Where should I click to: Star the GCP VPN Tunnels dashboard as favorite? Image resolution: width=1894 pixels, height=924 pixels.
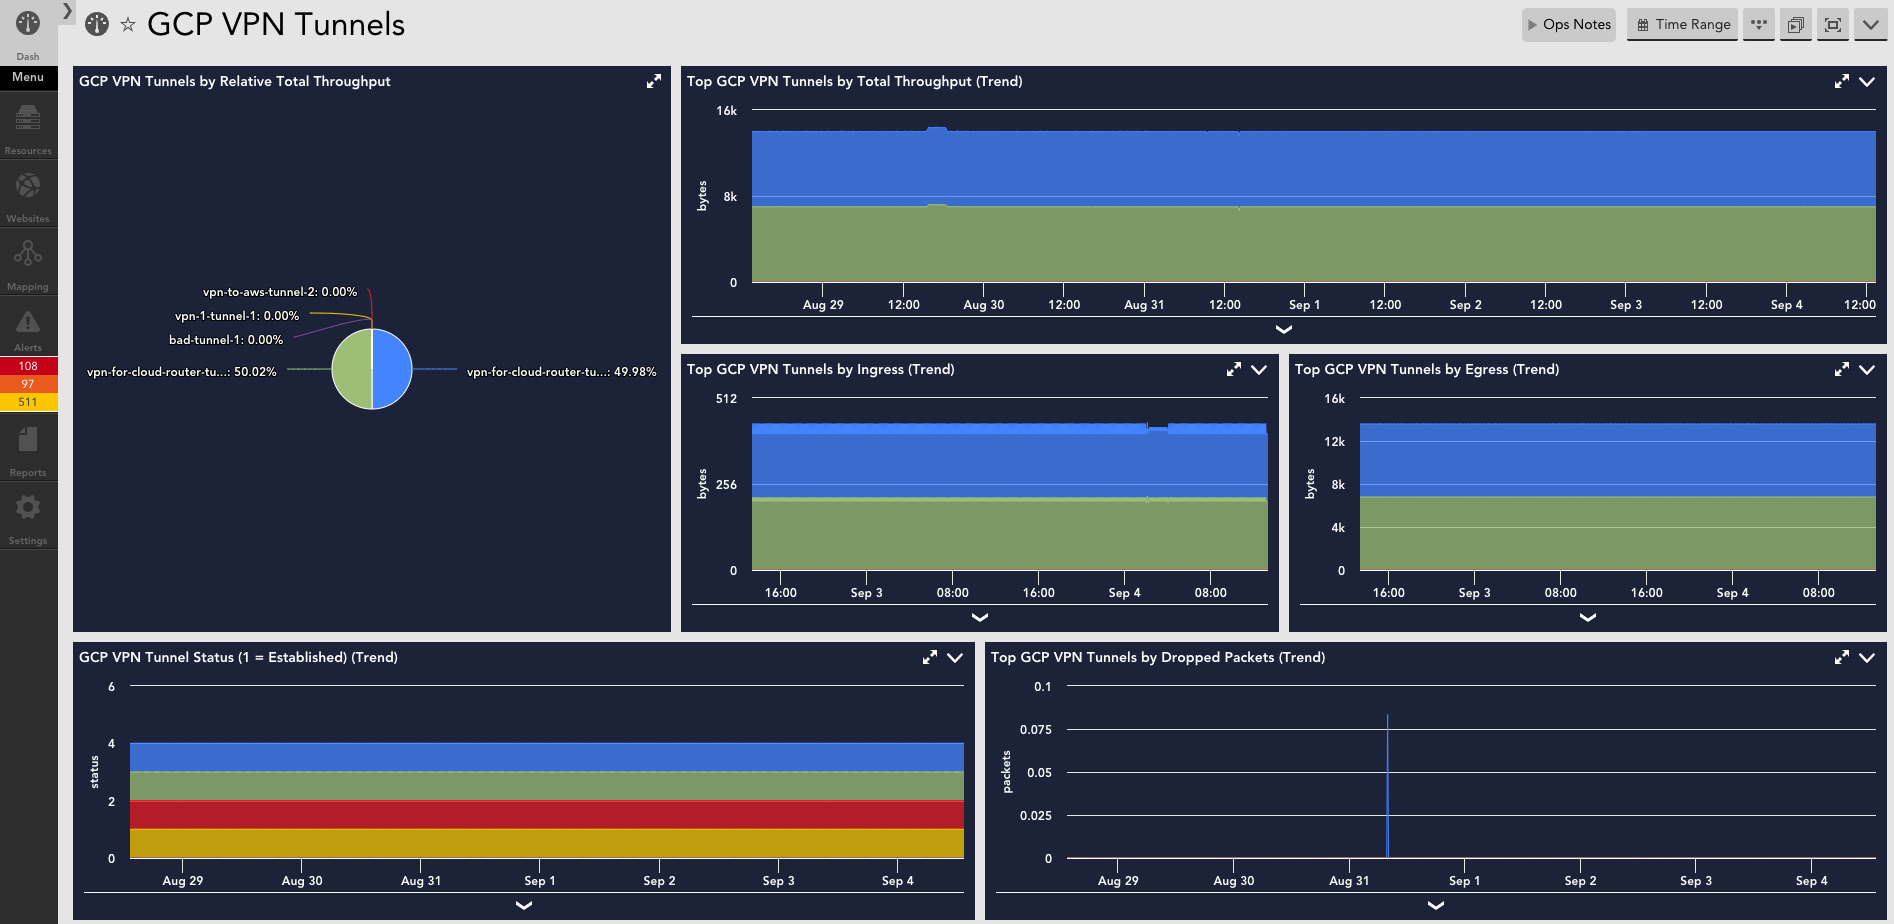pos(128,25)
